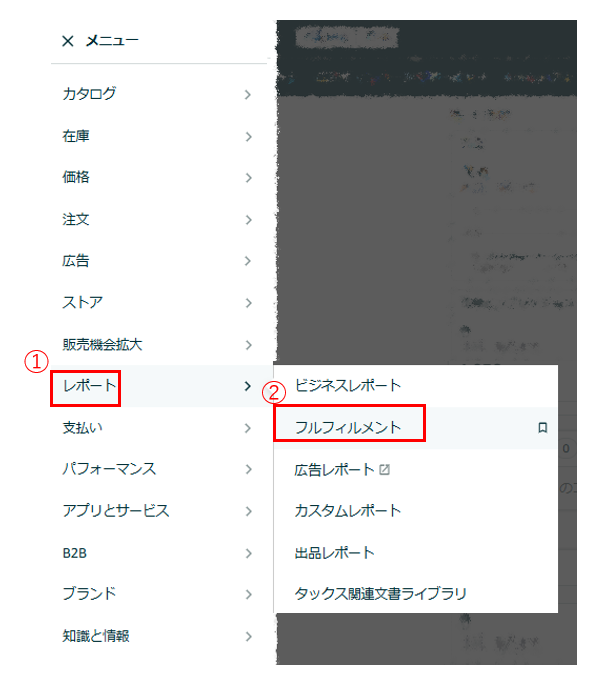The image size is (603, 683).
Task: Expand the 在庫 chevron arrow
Action: [248, 137]
